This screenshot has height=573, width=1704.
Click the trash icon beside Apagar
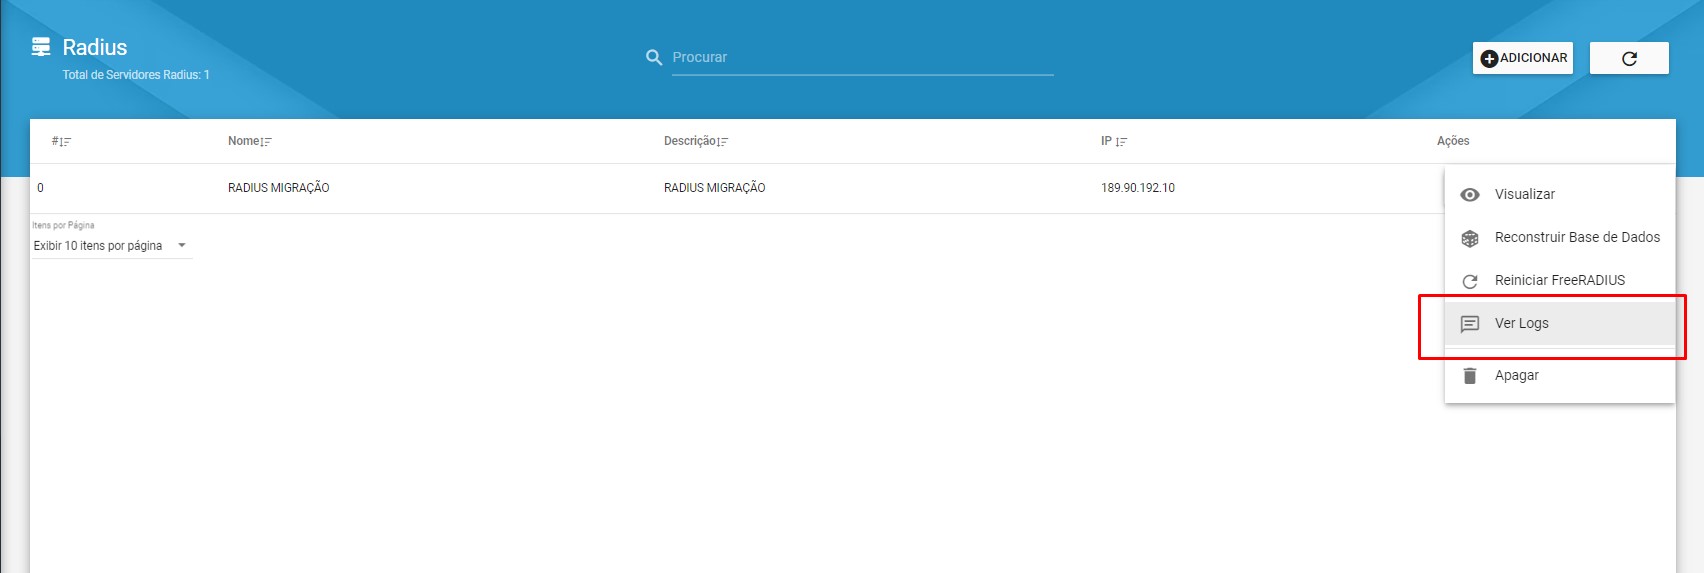pos(1470,376)
